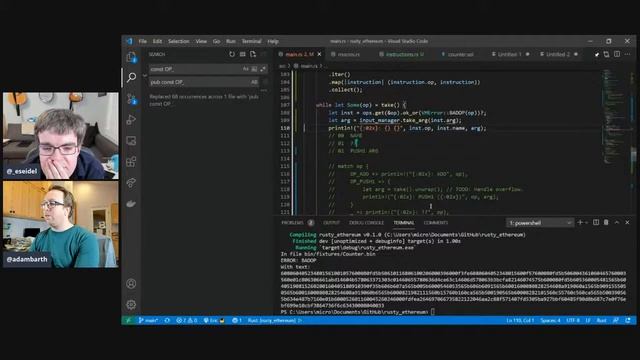Click Ln/Col cursor position in status bar
This screenshot has height=360, width=640.
click(x=520, y=320)
